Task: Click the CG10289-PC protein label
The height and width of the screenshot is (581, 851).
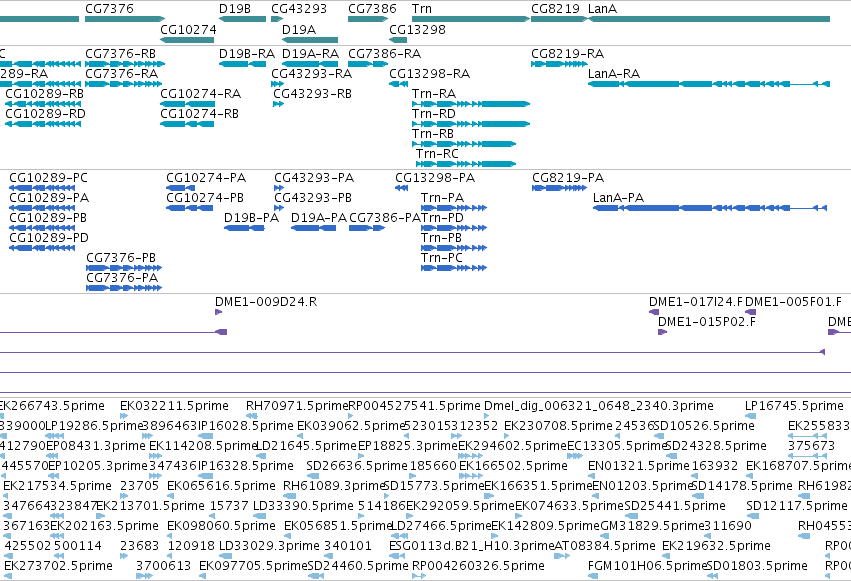Action: 48,178
